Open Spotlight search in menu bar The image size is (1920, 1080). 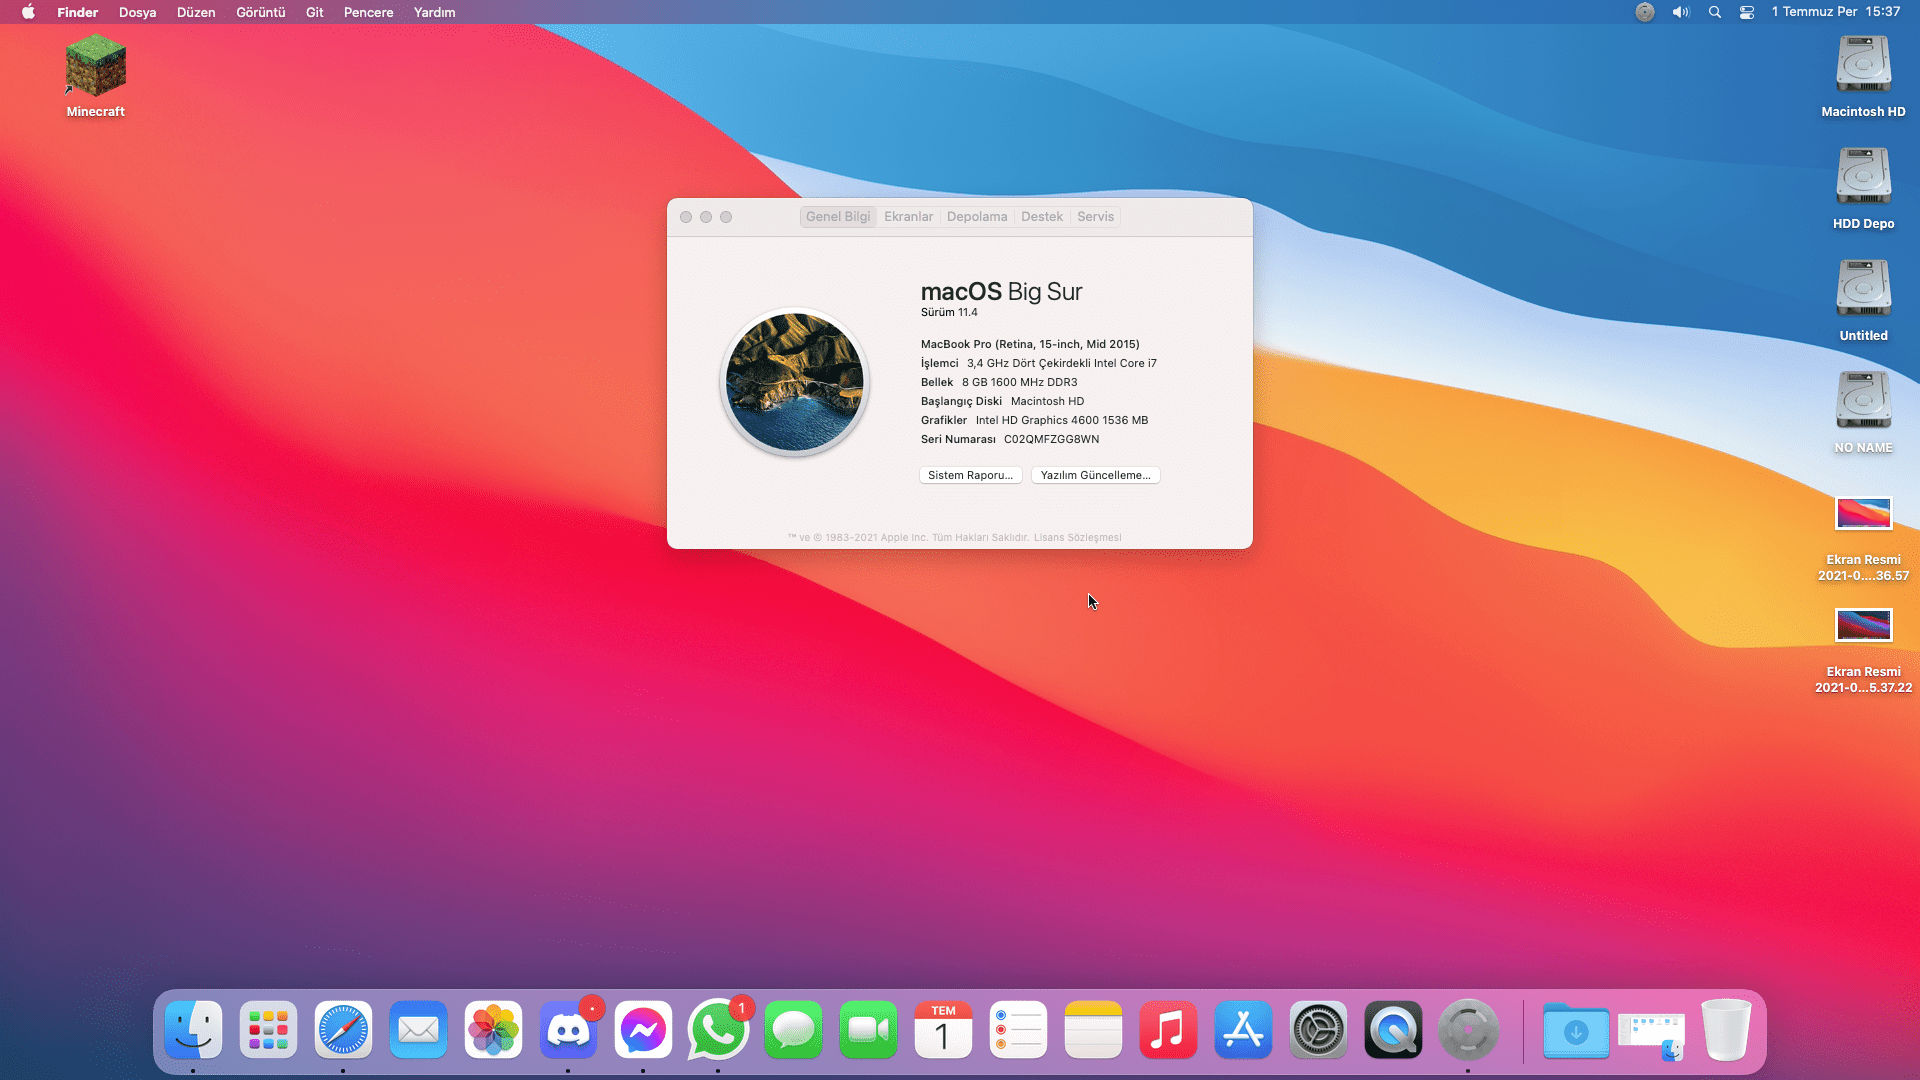coord(1715,12)
